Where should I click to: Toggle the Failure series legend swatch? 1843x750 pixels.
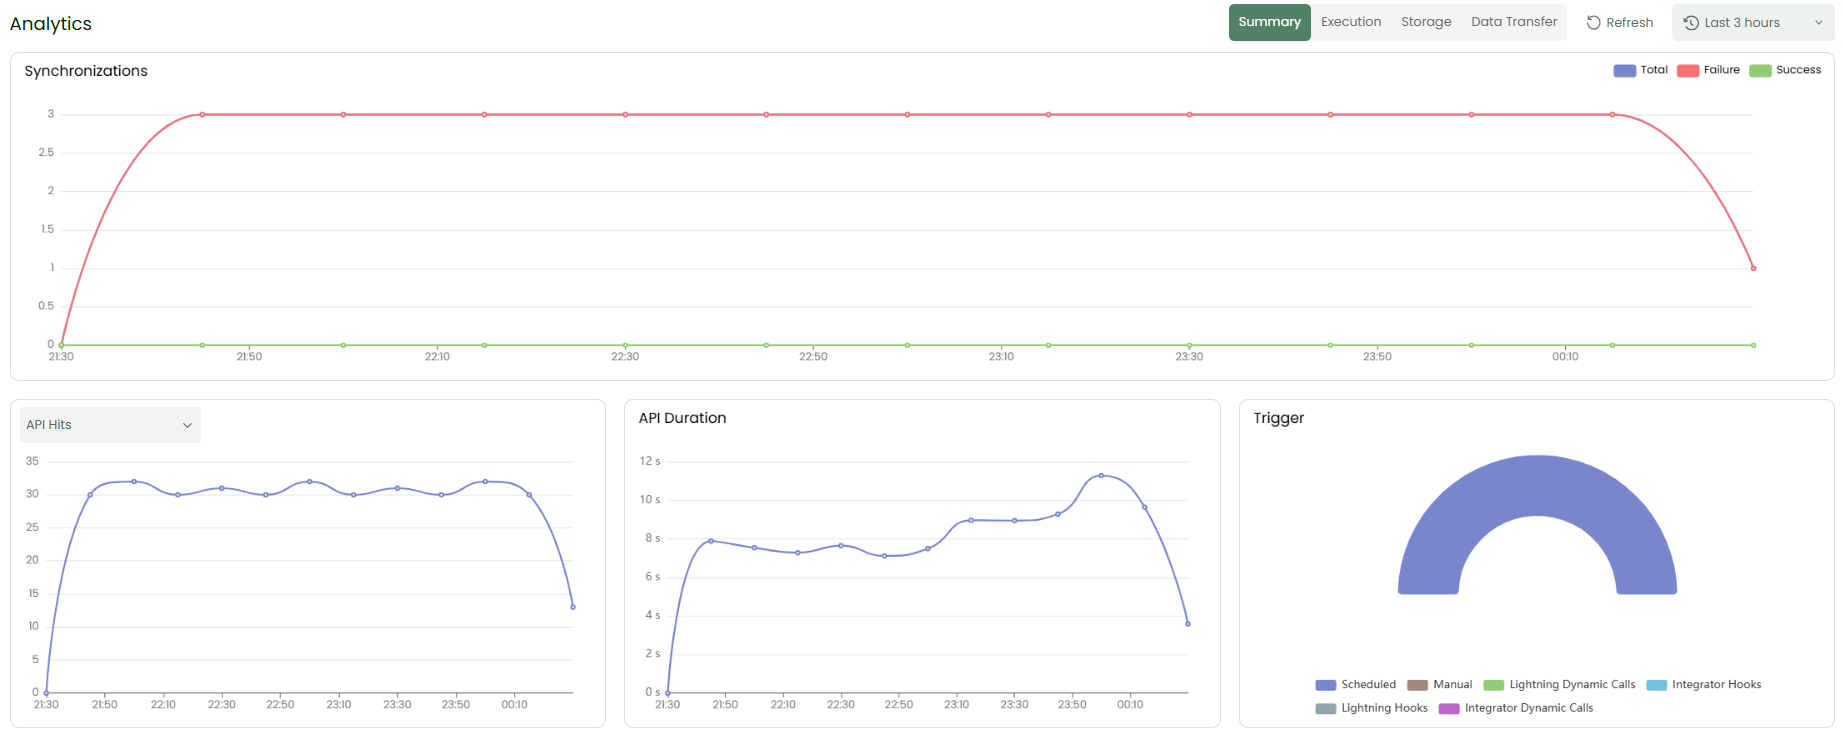tap(1688, 70)
